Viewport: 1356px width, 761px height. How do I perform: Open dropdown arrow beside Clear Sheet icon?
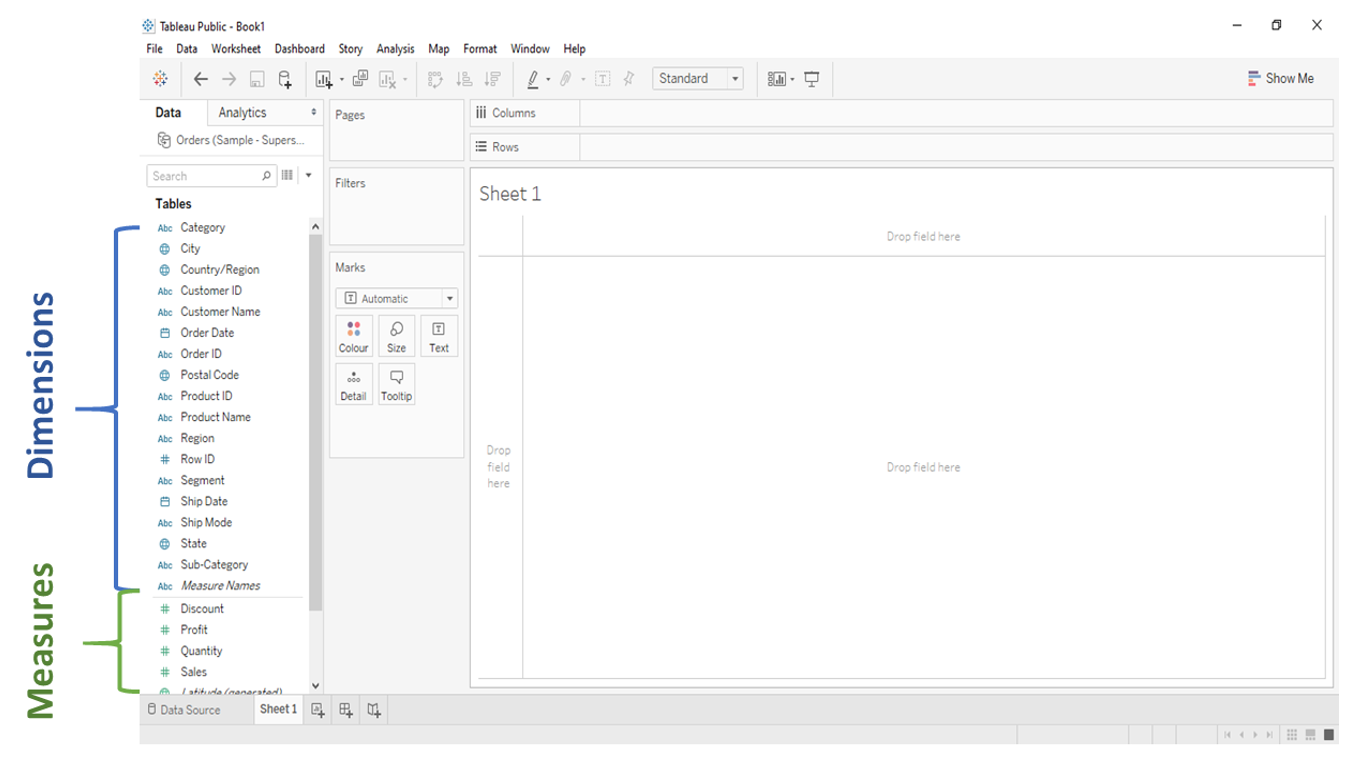[404, 80]
